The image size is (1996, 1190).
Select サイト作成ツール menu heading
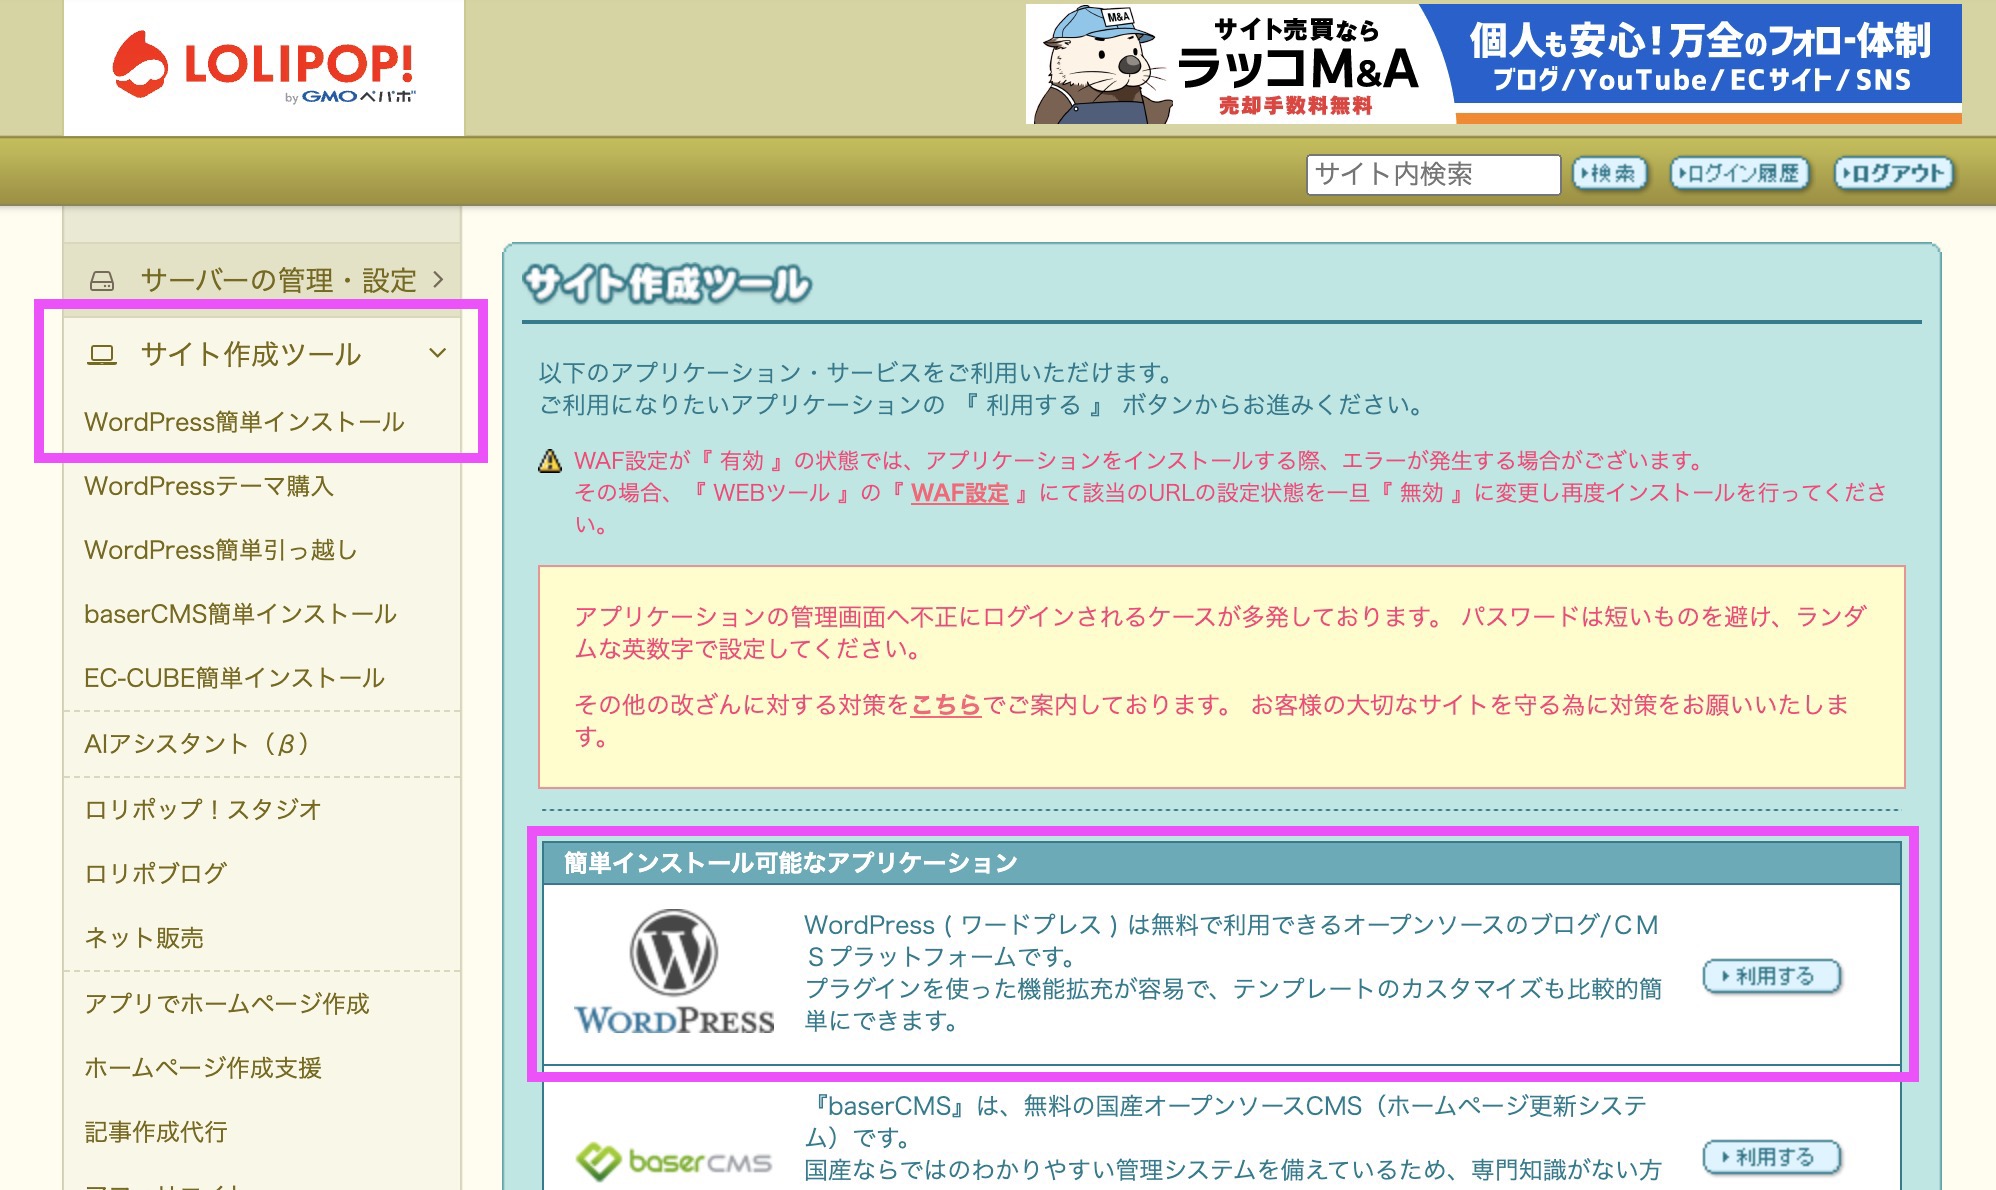(x=262, y=354)
